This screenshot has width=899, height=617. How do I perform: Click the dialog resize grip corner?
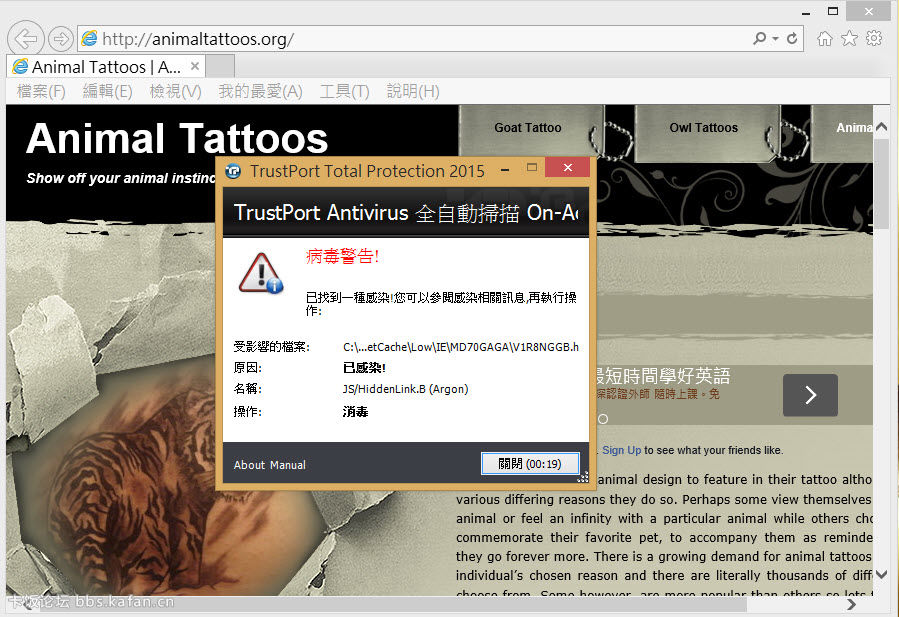583,477
